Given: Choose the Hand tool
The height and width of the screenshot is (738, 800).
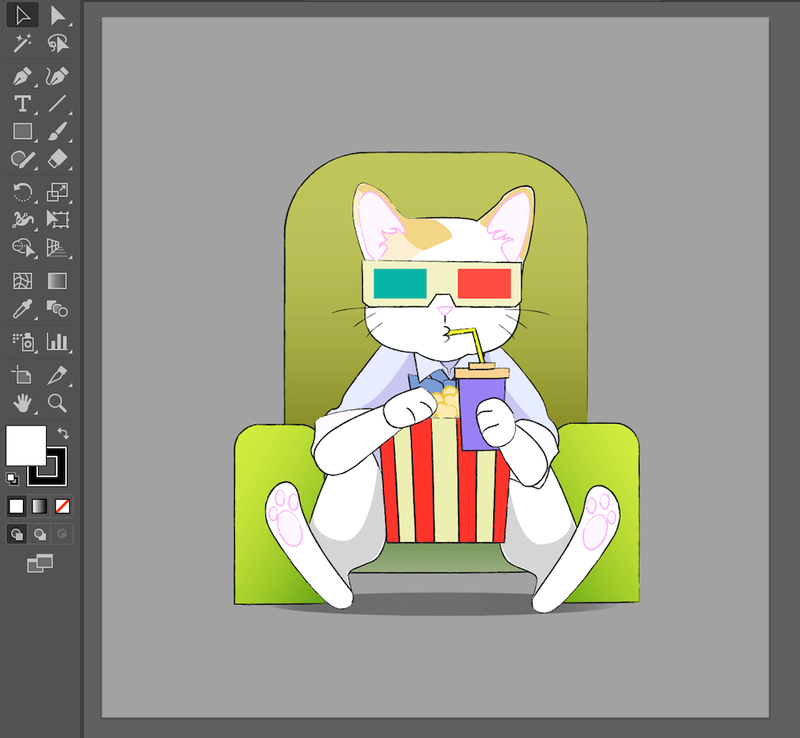Looking at the screenshot, I should 23,403.
